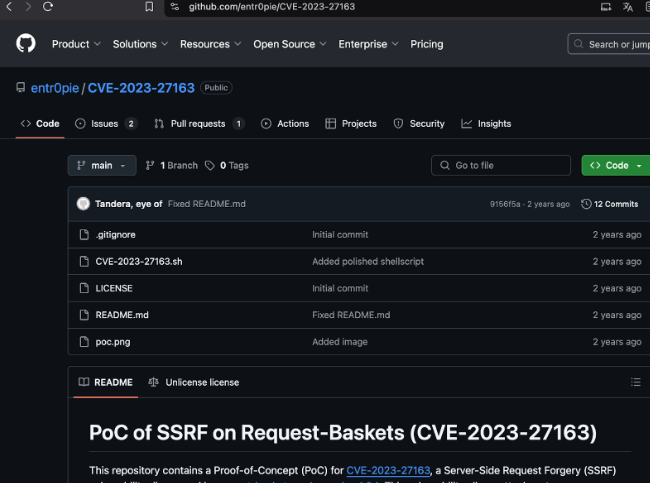Open GitHub home via the Octocat logo
650x483 pixels.
(x=26, y=43)
